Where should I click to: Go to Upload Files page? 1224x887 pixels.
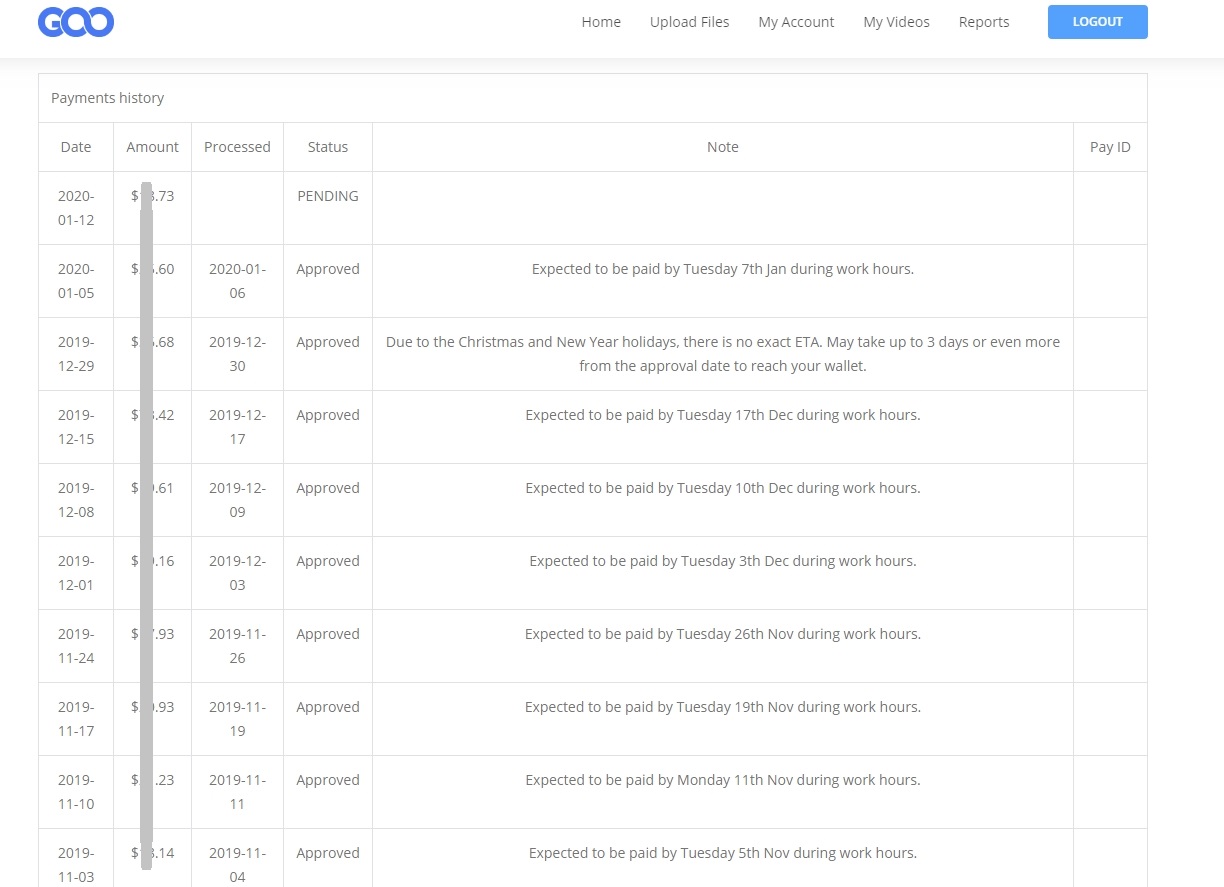(690, 22)
